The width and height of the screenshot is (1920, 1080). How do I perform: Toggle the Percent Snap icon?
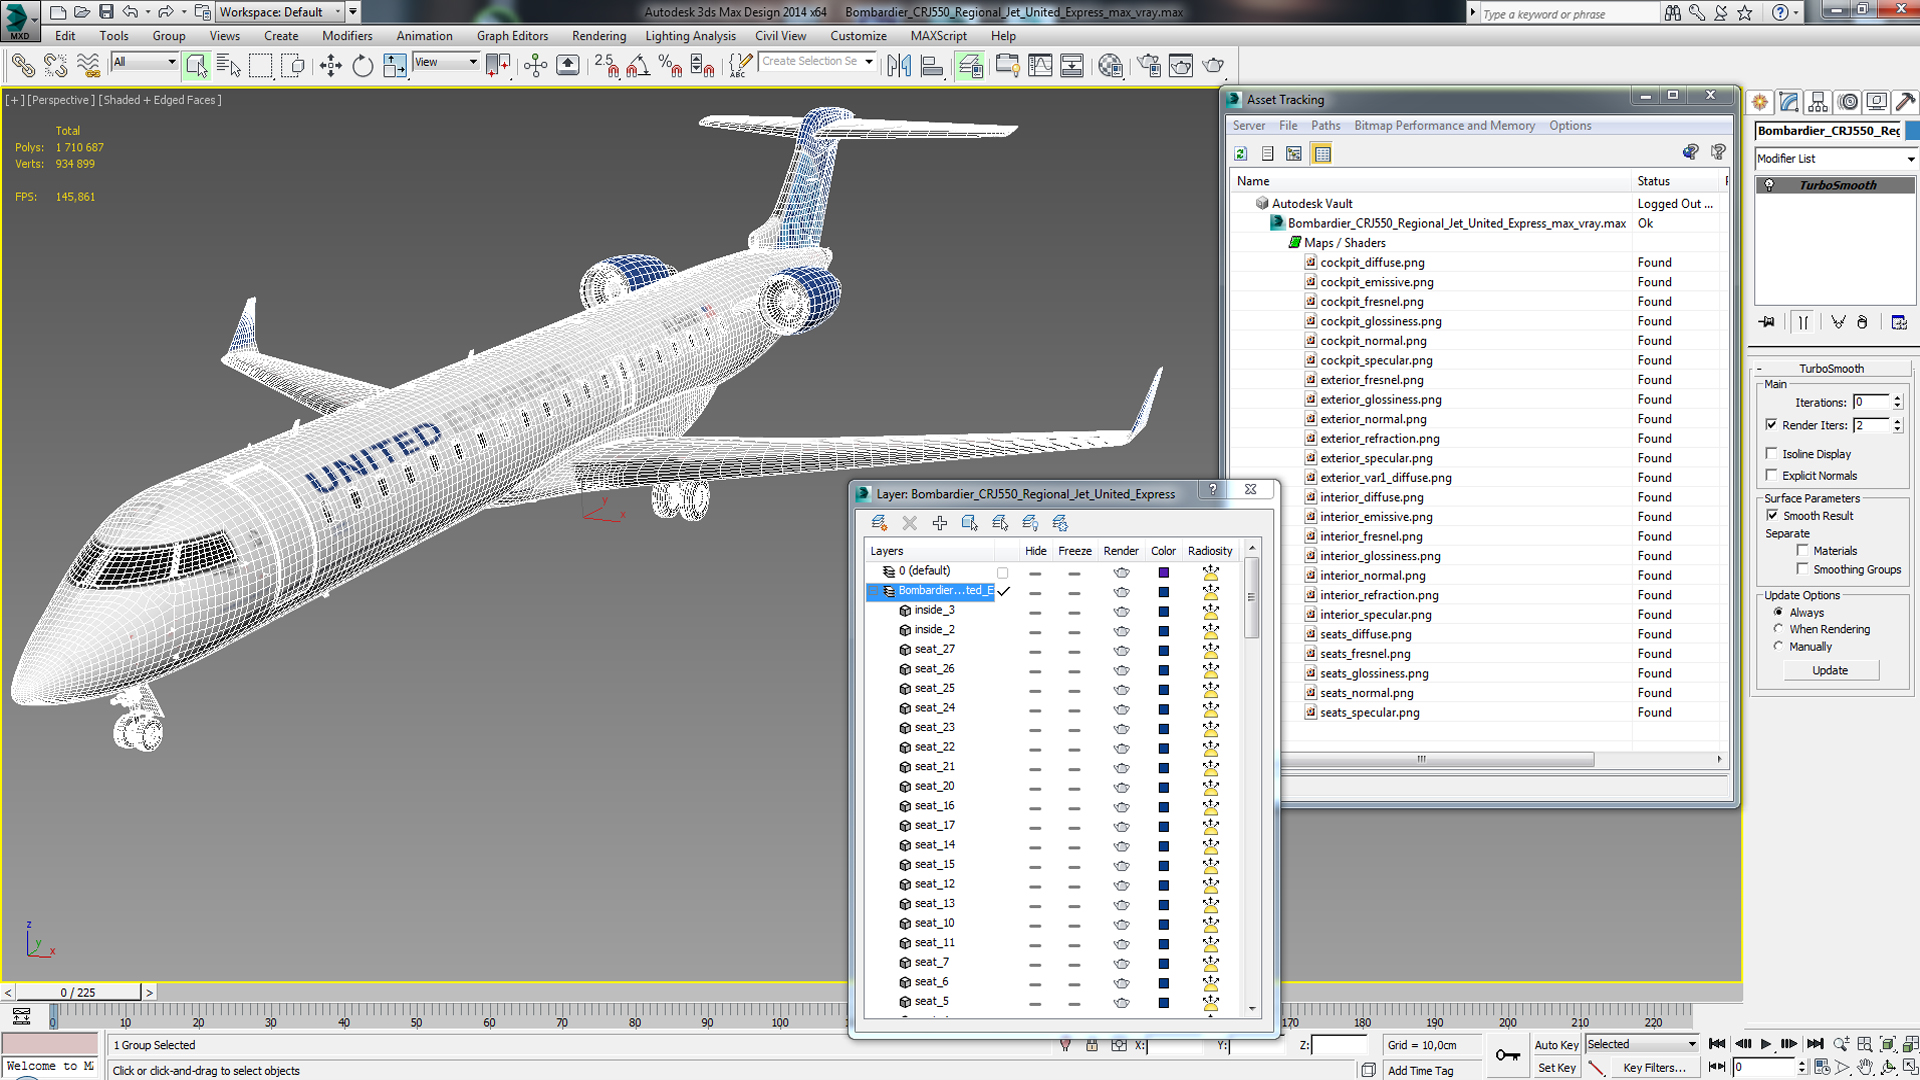(x=670, y=66)
